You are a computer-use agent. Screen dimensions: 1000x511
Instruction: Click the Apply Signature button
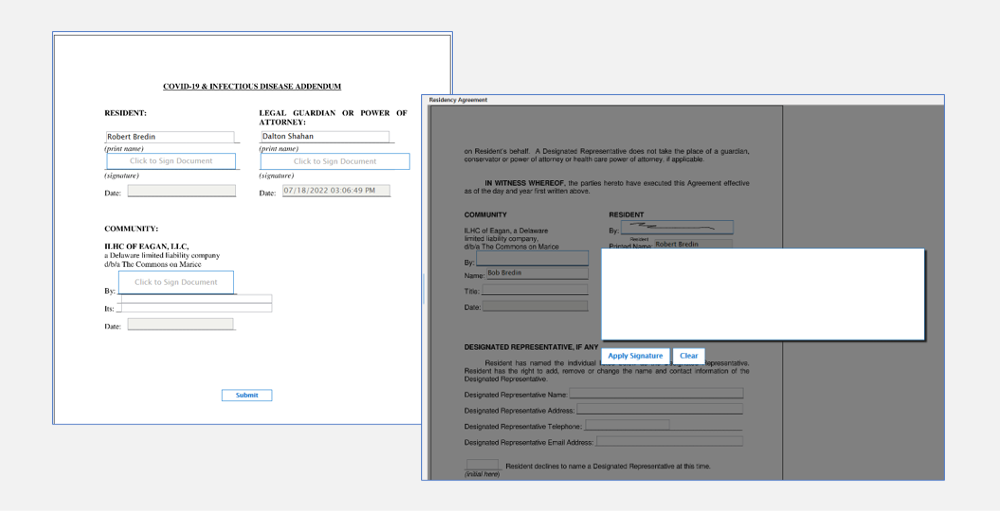[x=635, y=356]
